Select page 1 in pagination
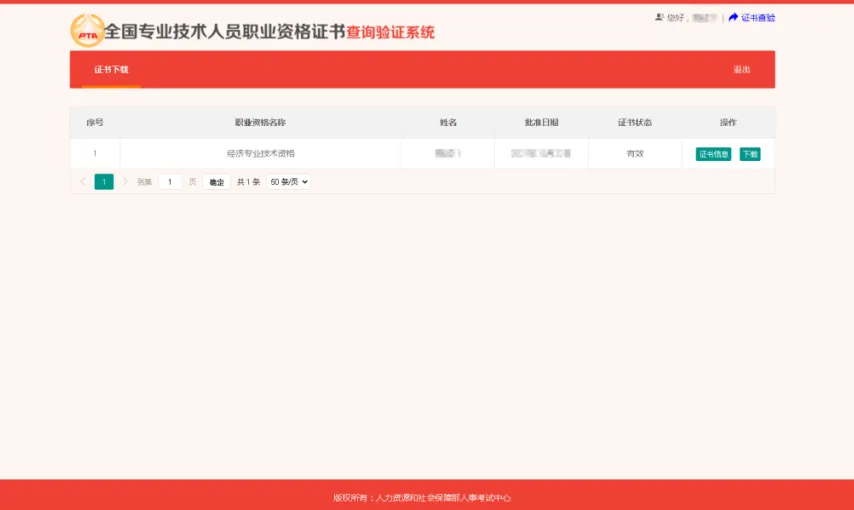The width and height of the screenshot is (854, 510). pyautogui.click(x=104, y=182)
